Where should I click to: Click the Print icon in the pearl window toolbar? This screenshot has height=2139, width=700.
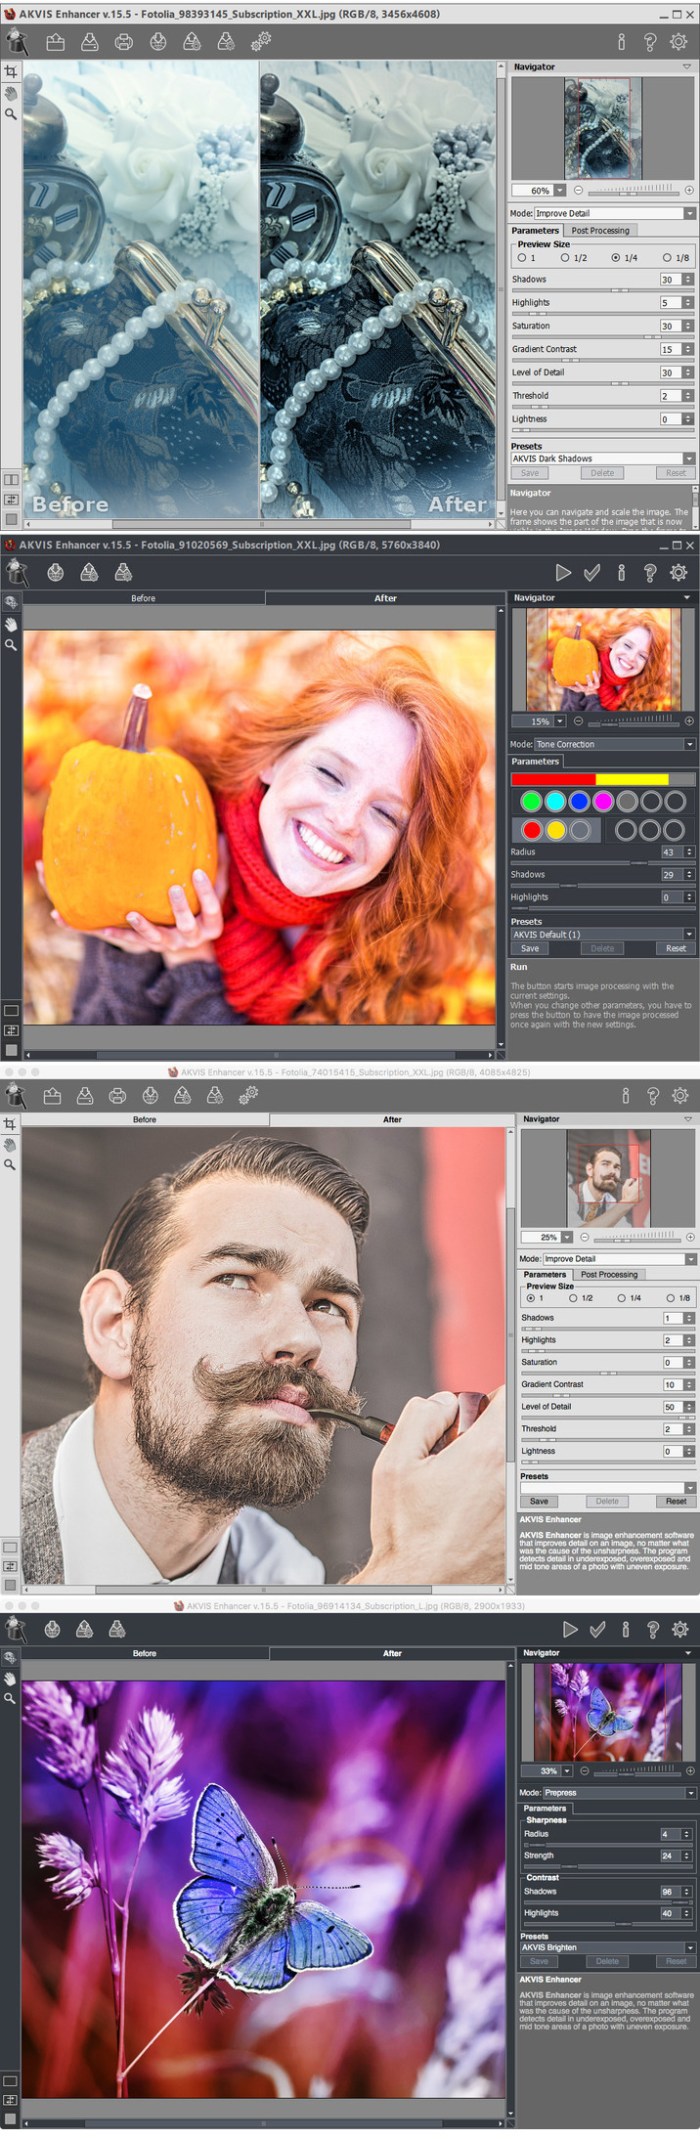point(123,42)
